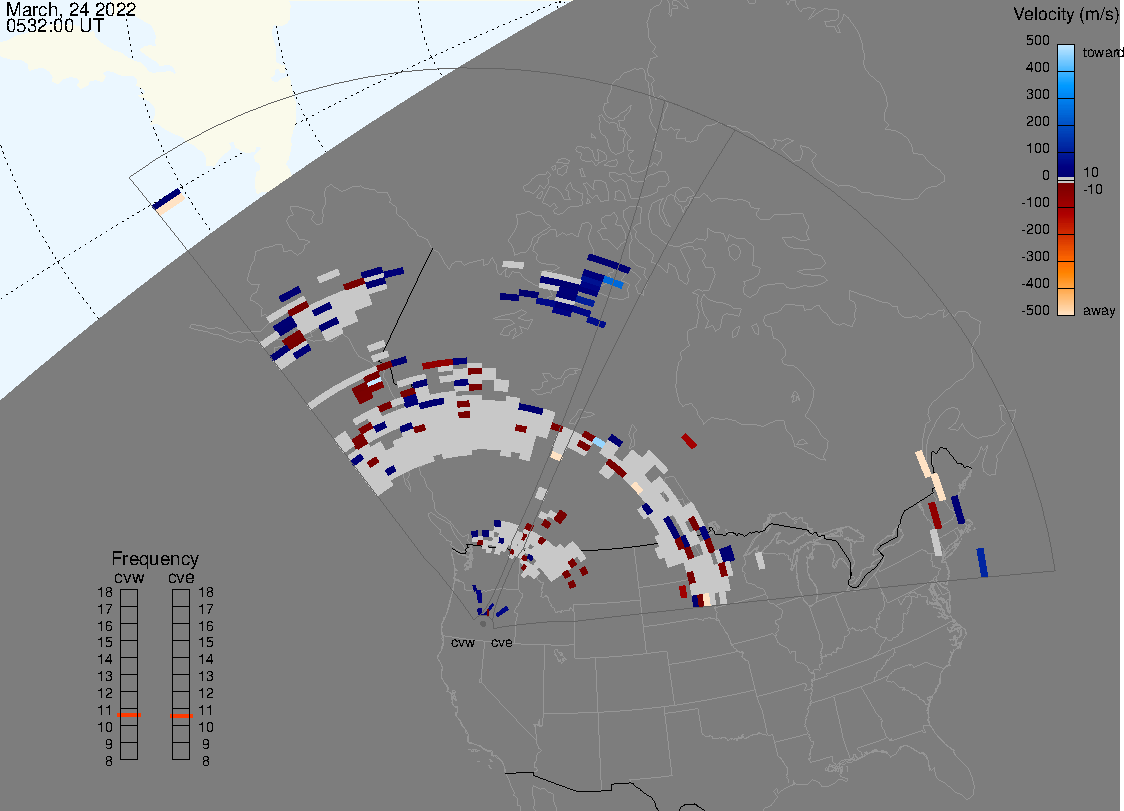This screenshot has width=1124, height=811.
Task: Click the cve radar site label on map
Action: click(501, 643)
